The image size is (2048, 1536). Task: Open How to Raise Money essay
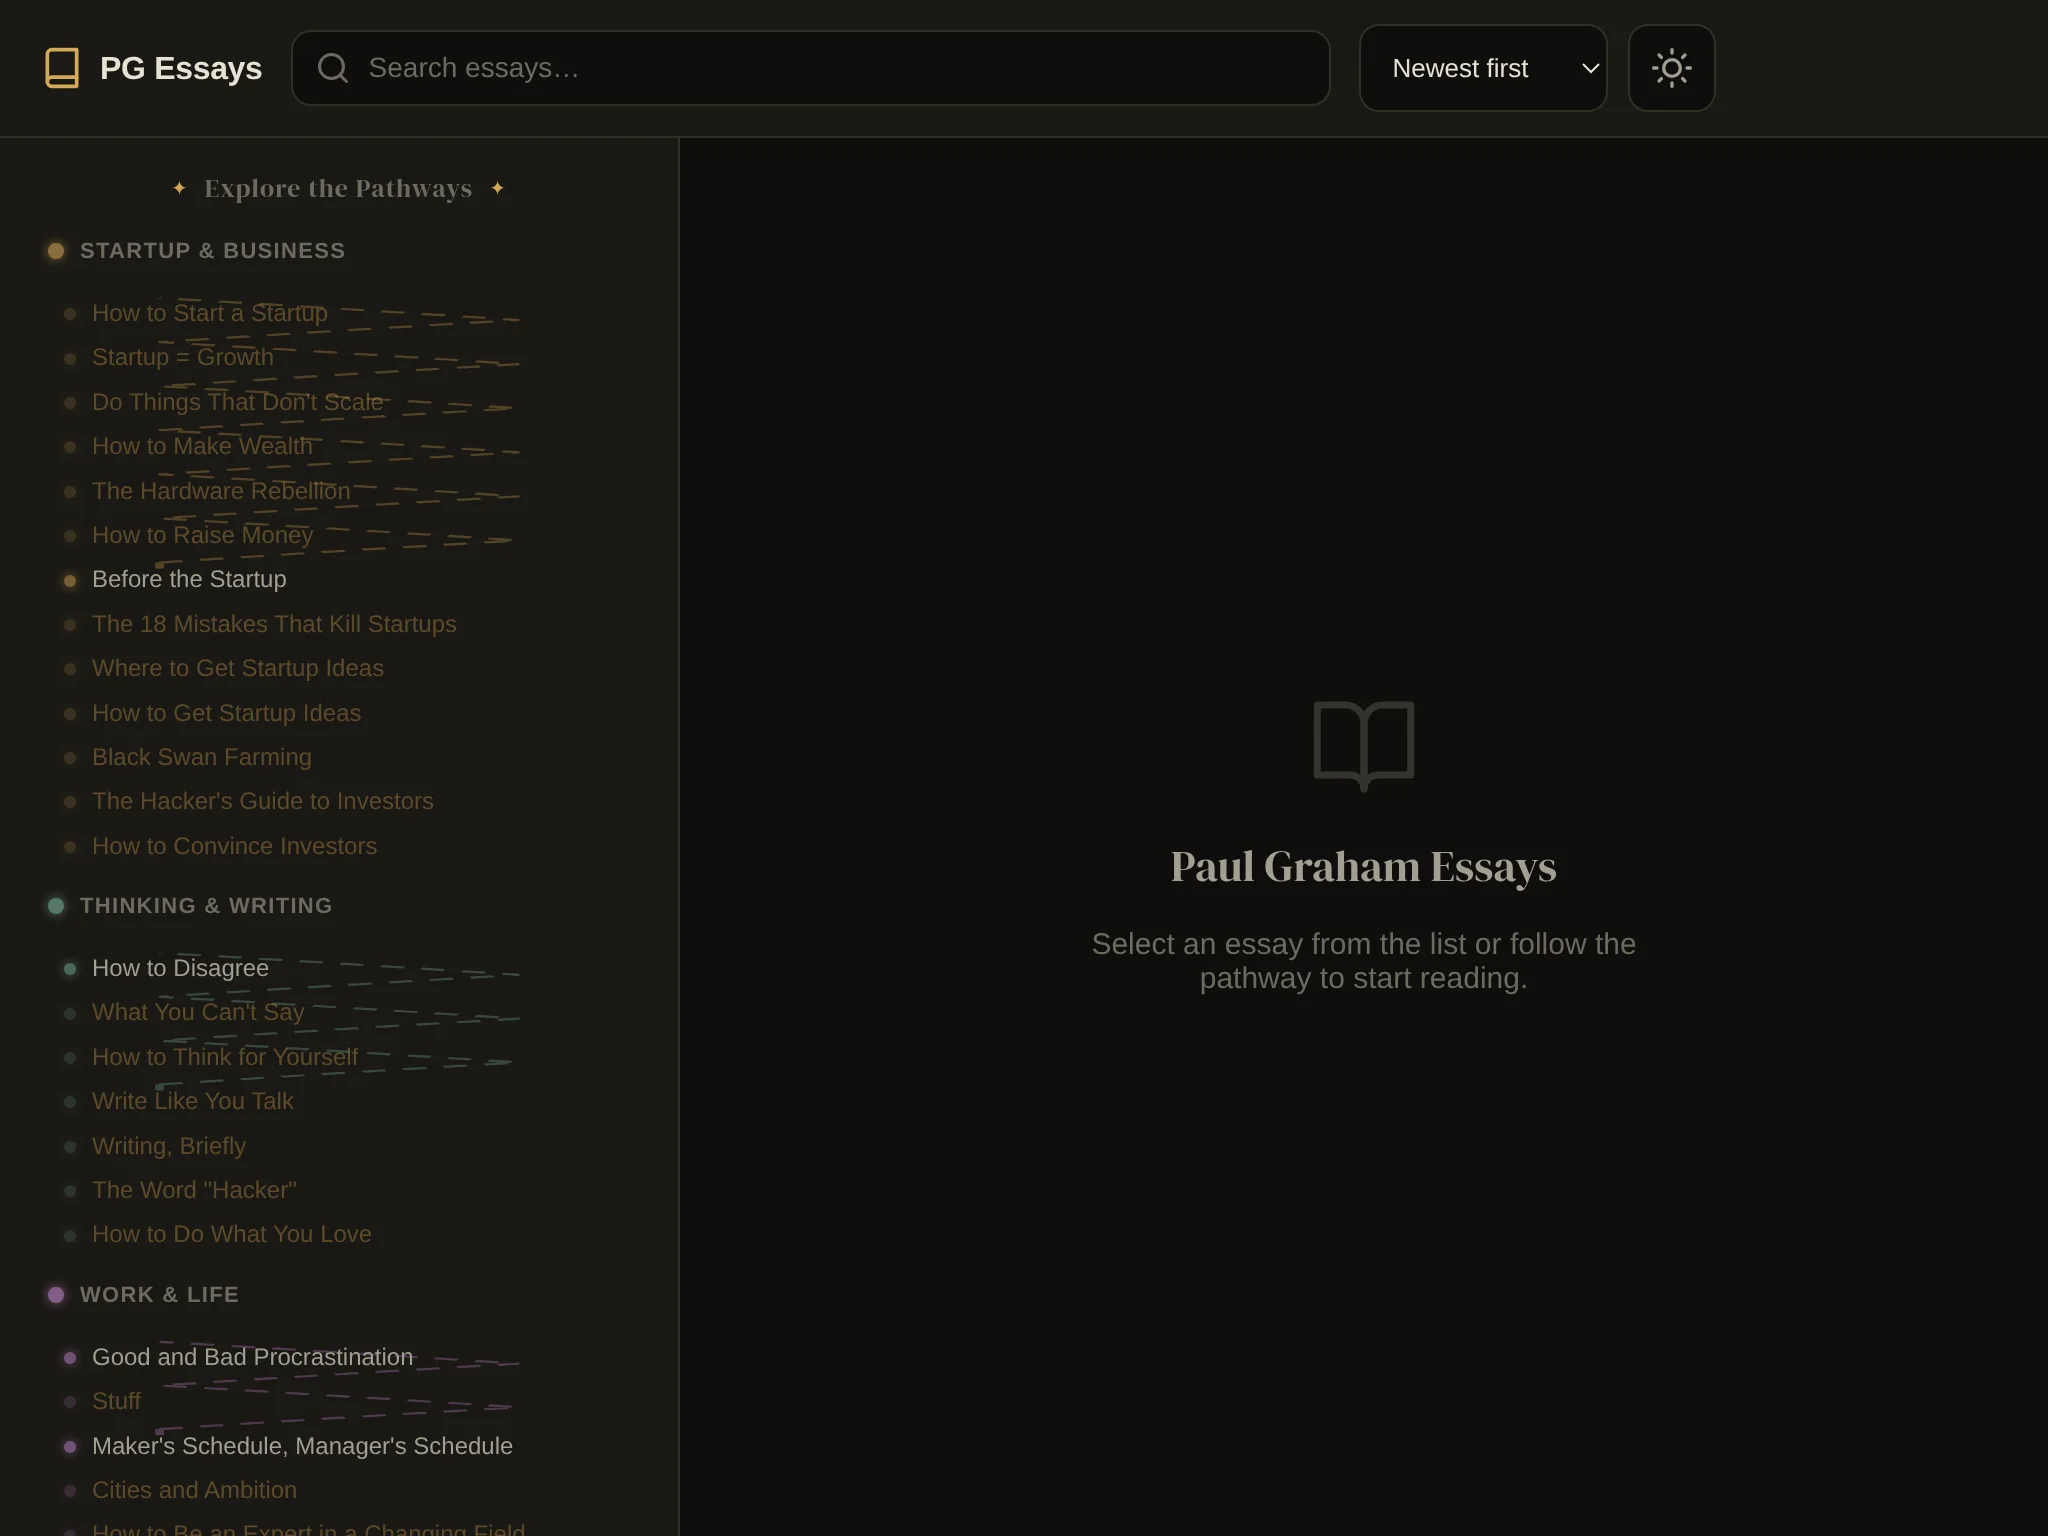[202, 535]
